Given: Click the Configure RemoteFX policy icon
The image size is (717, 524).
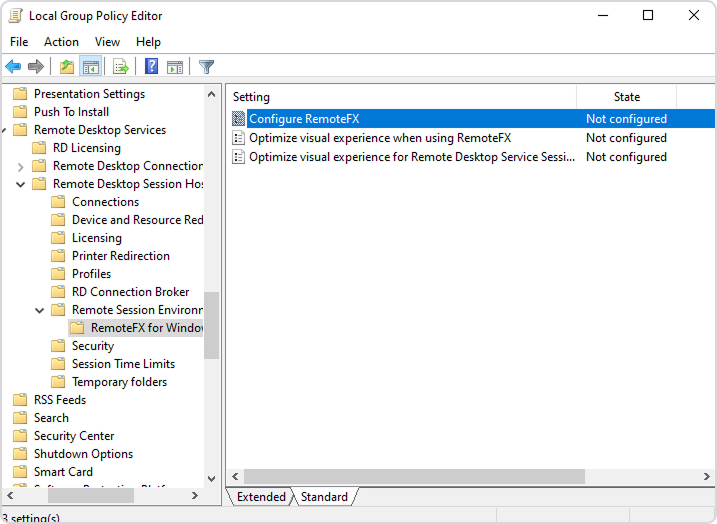Looking at the screenshot, I should click(238, 119).
